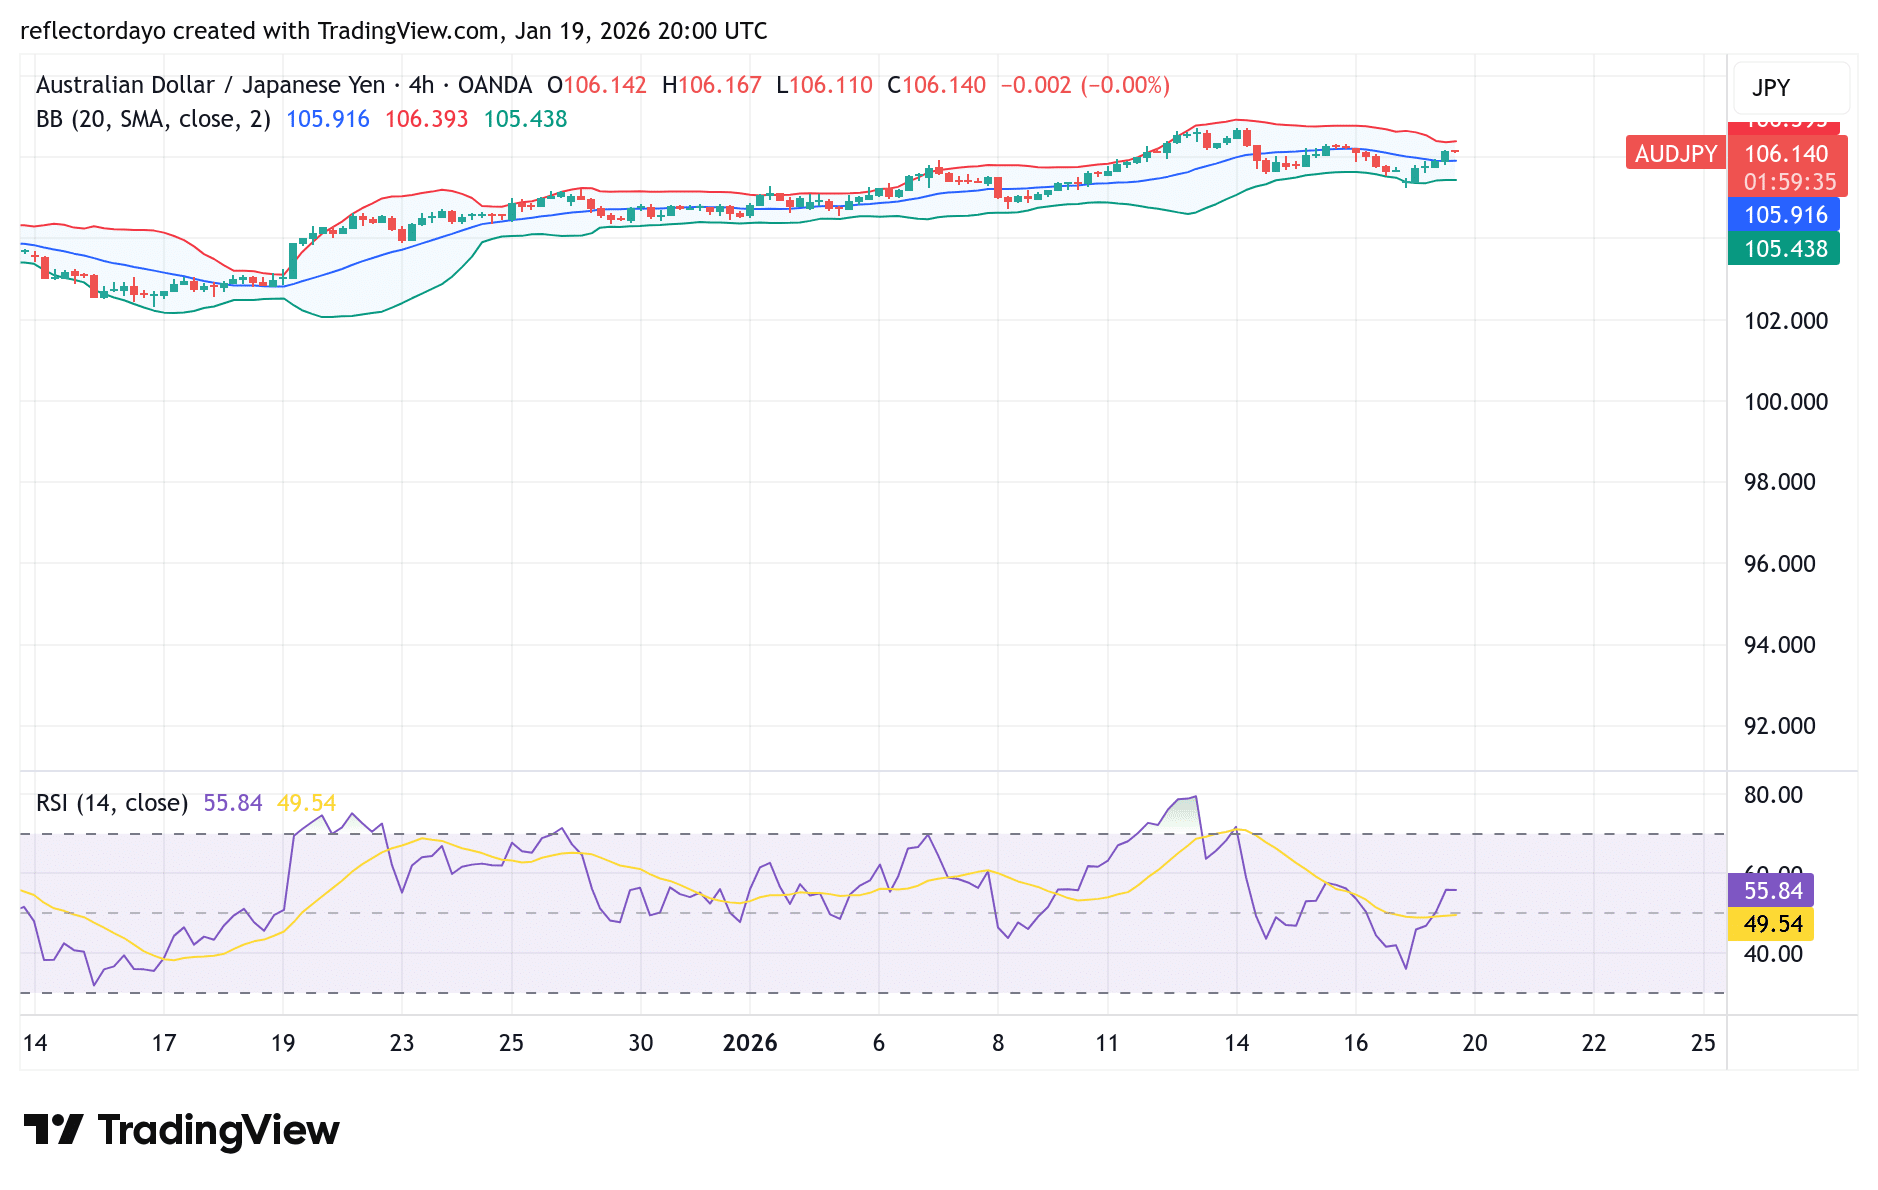
Task: Select the BB (20, SMA, close, 2) indicator
Action: click(x=152, y=118)
